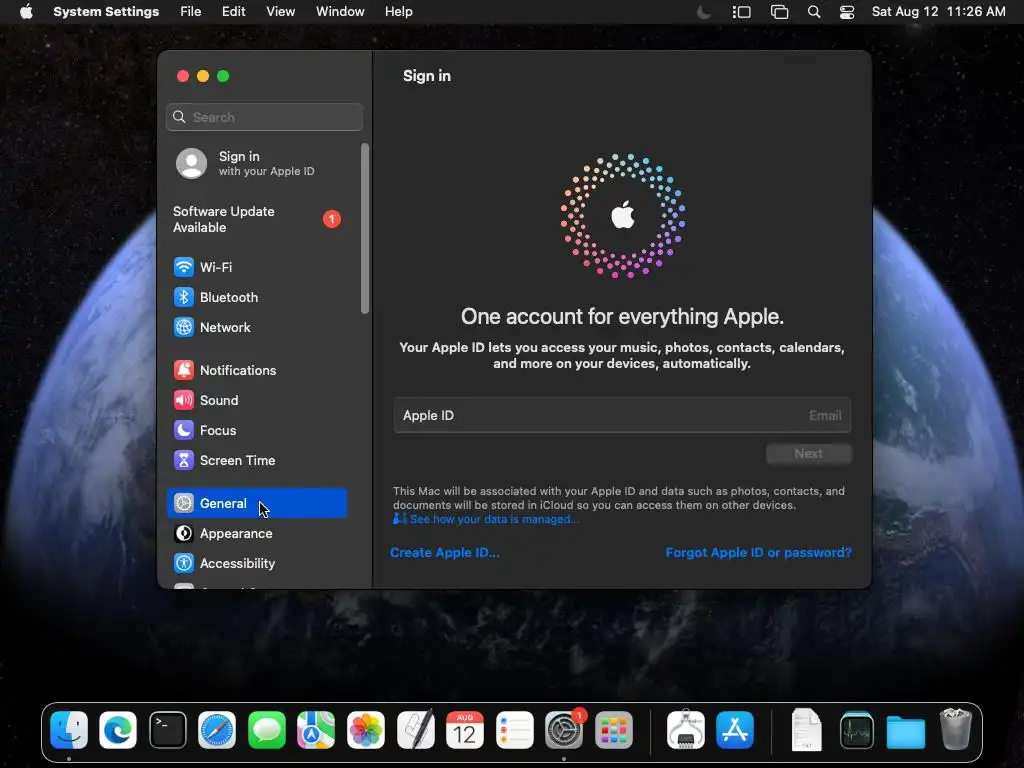Open Launchpad from the Dock

(614, 730)
